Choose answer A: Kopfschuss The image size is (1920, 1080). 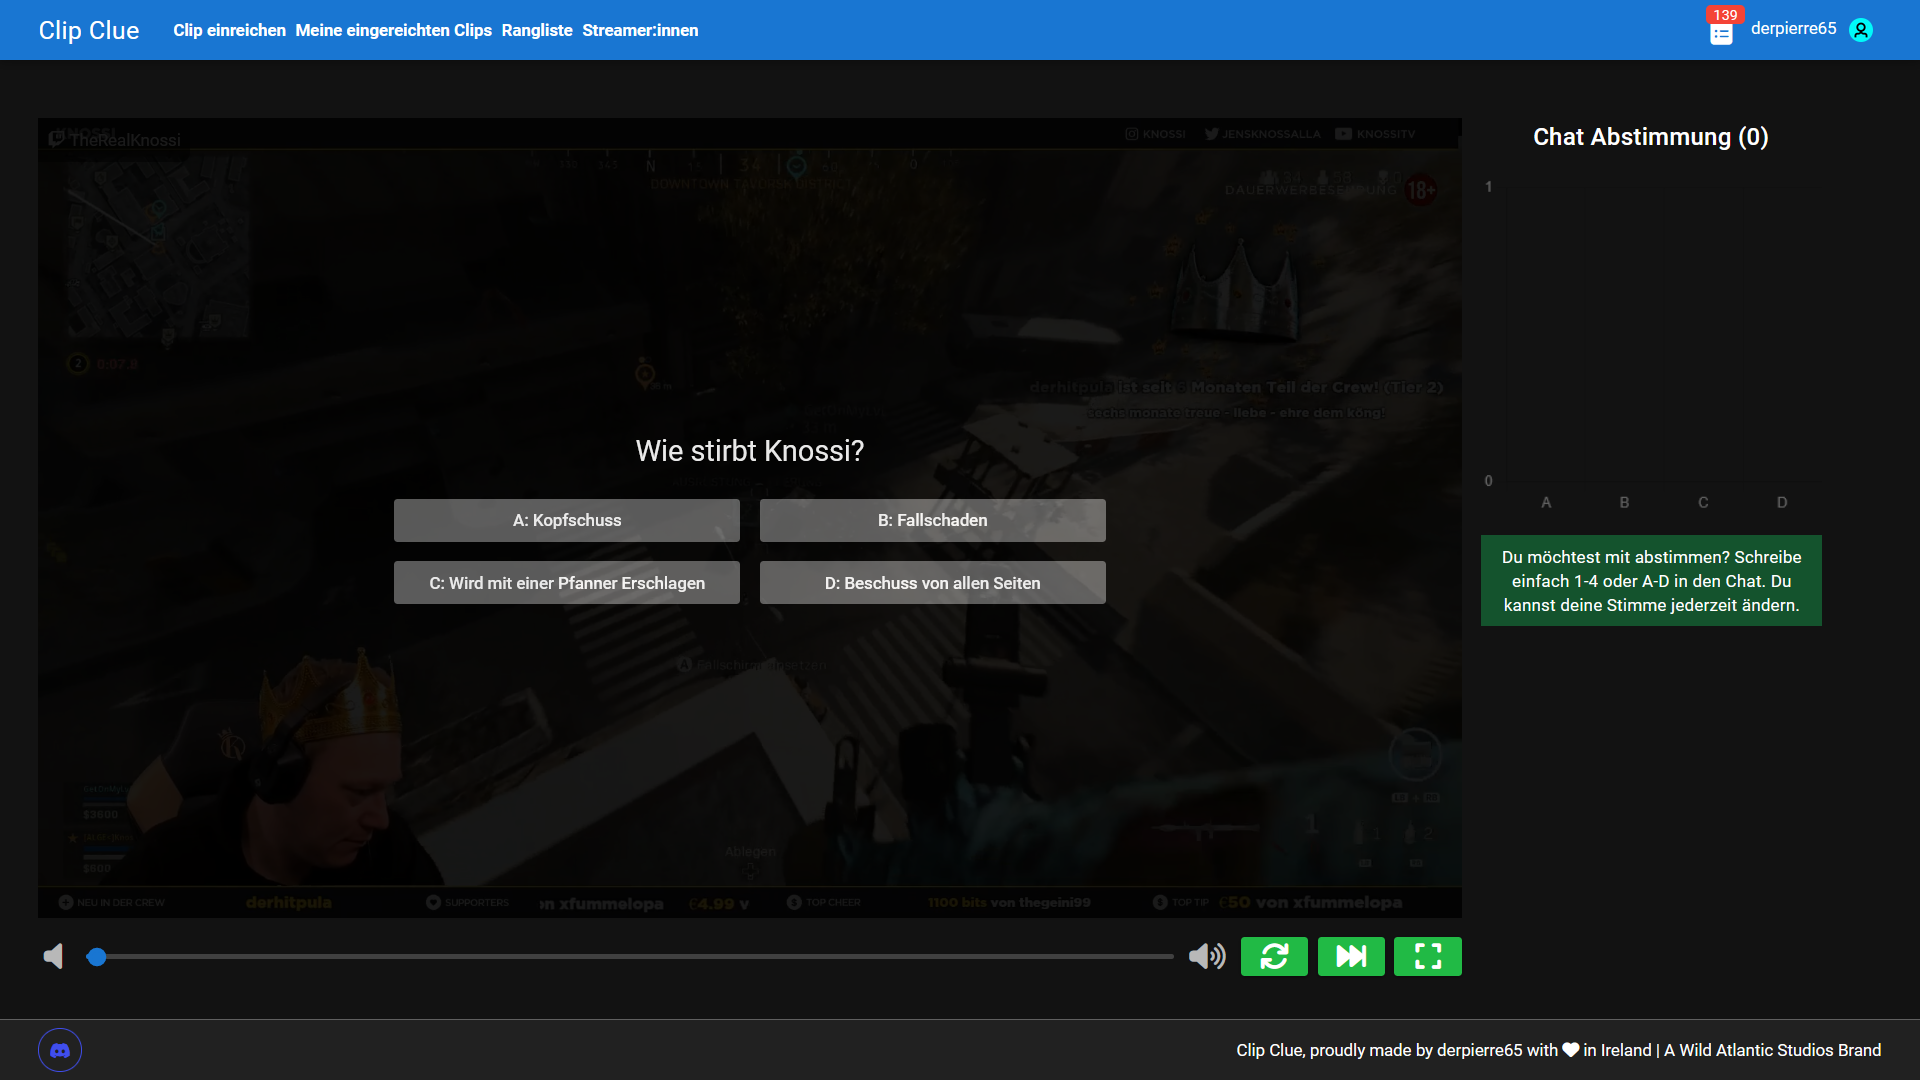coord(567,520)
